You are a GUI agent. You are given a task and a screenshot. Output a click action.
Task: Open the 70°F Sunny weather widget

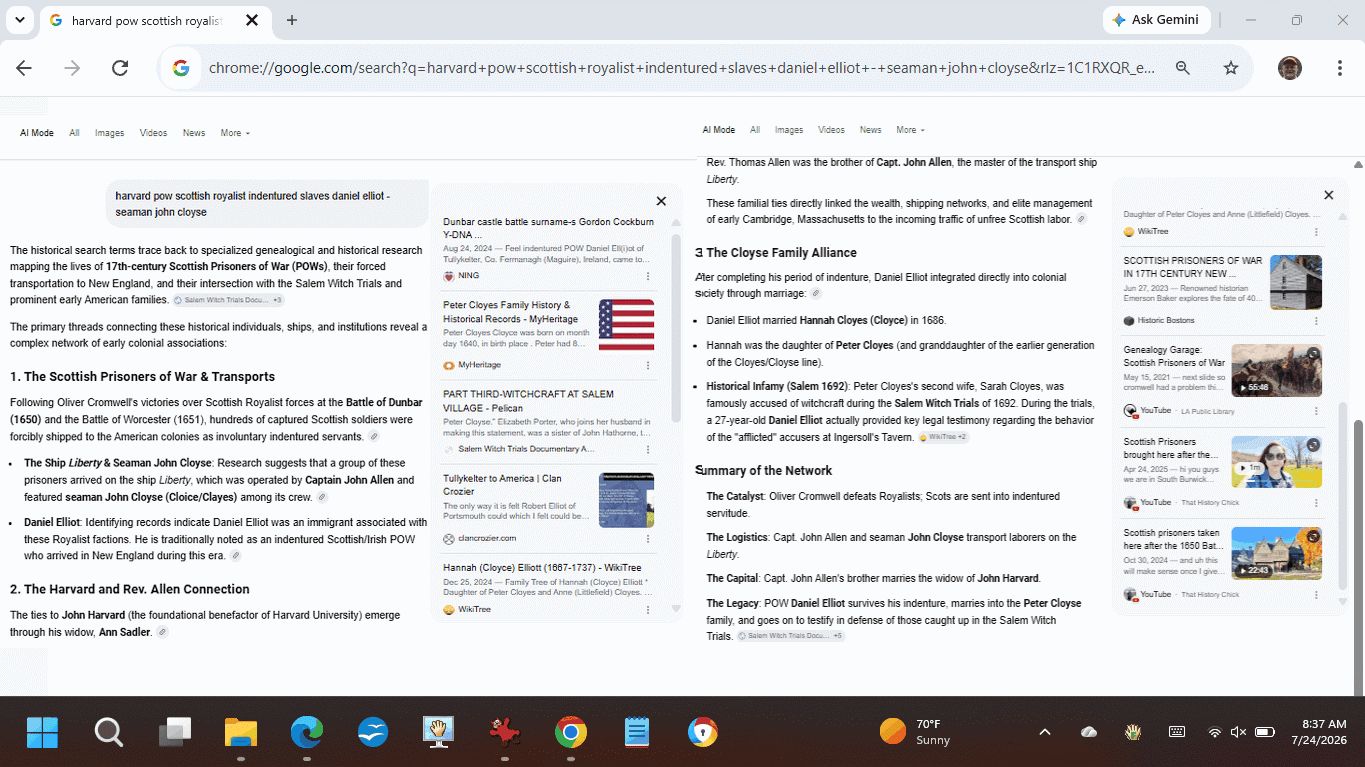pyautogui.click(x=915, y=732)
